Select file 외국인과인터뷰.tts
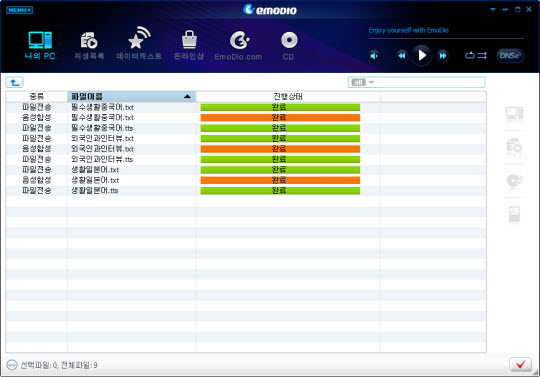Image resolution: width=540 pixels, height=377 pixels. tap(246, 159)
